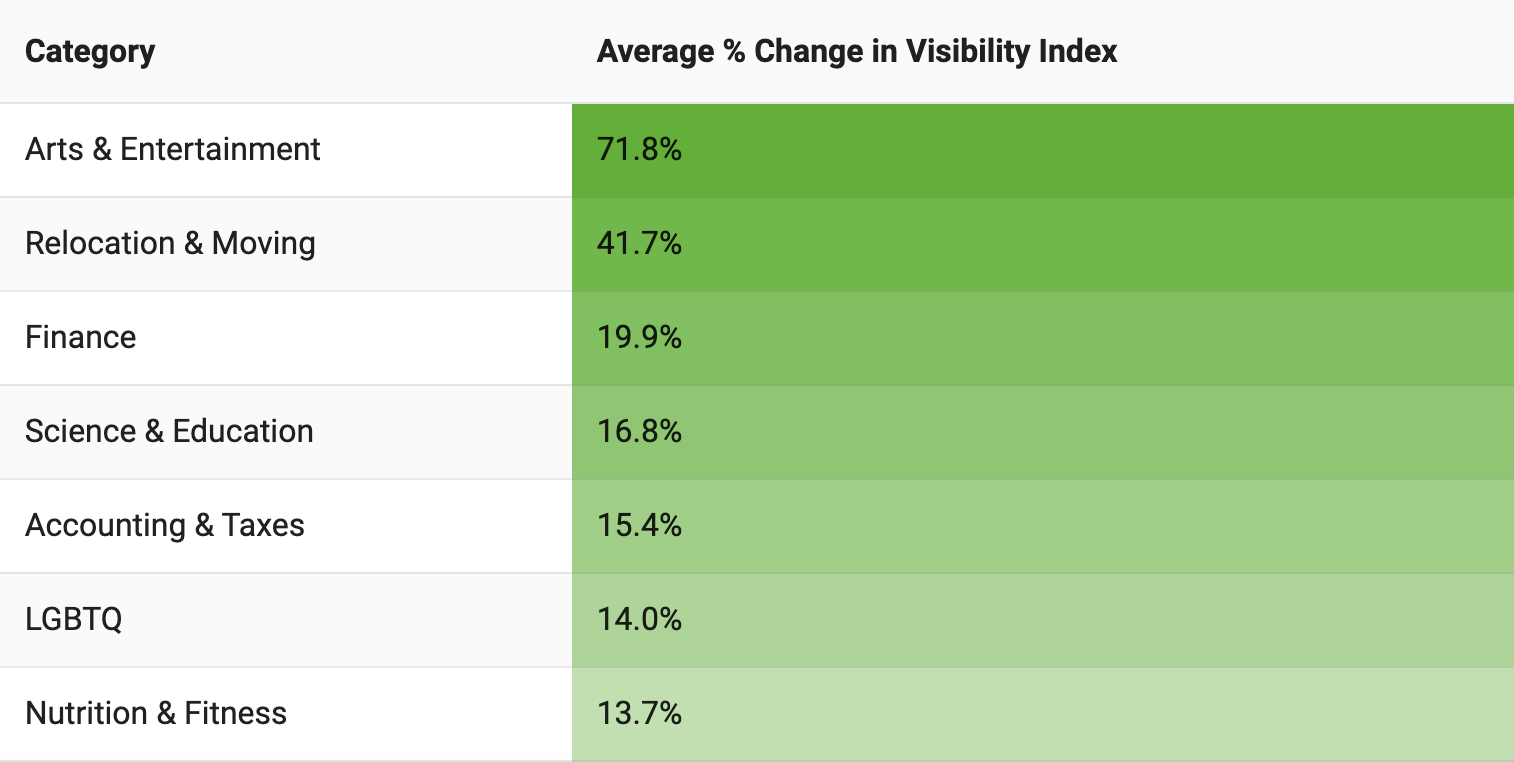Image resolution: width=1514 pixels, height=762 pixels.
Task: Select the 16.8% value text
Action: tap(639, 432)
